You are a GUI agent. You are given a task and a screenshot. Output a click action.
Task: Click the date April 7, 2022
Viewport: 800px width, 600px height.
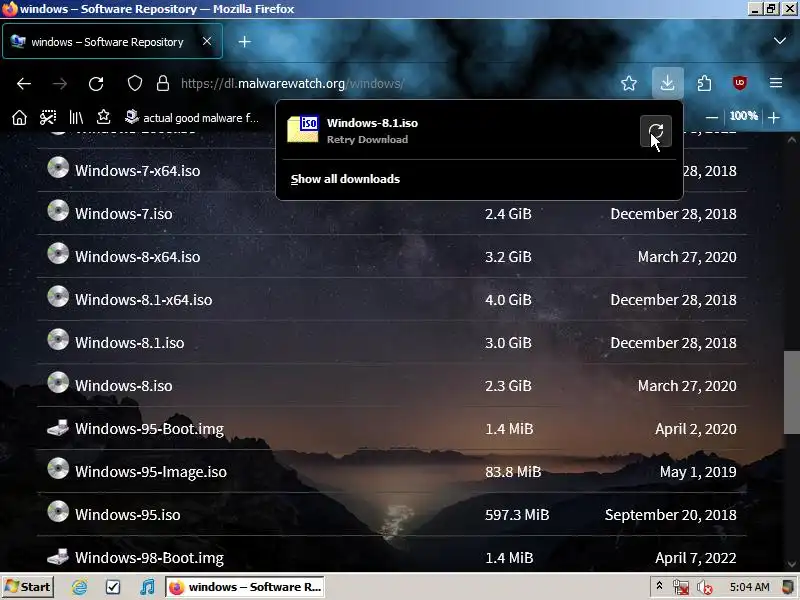[695, 558]
